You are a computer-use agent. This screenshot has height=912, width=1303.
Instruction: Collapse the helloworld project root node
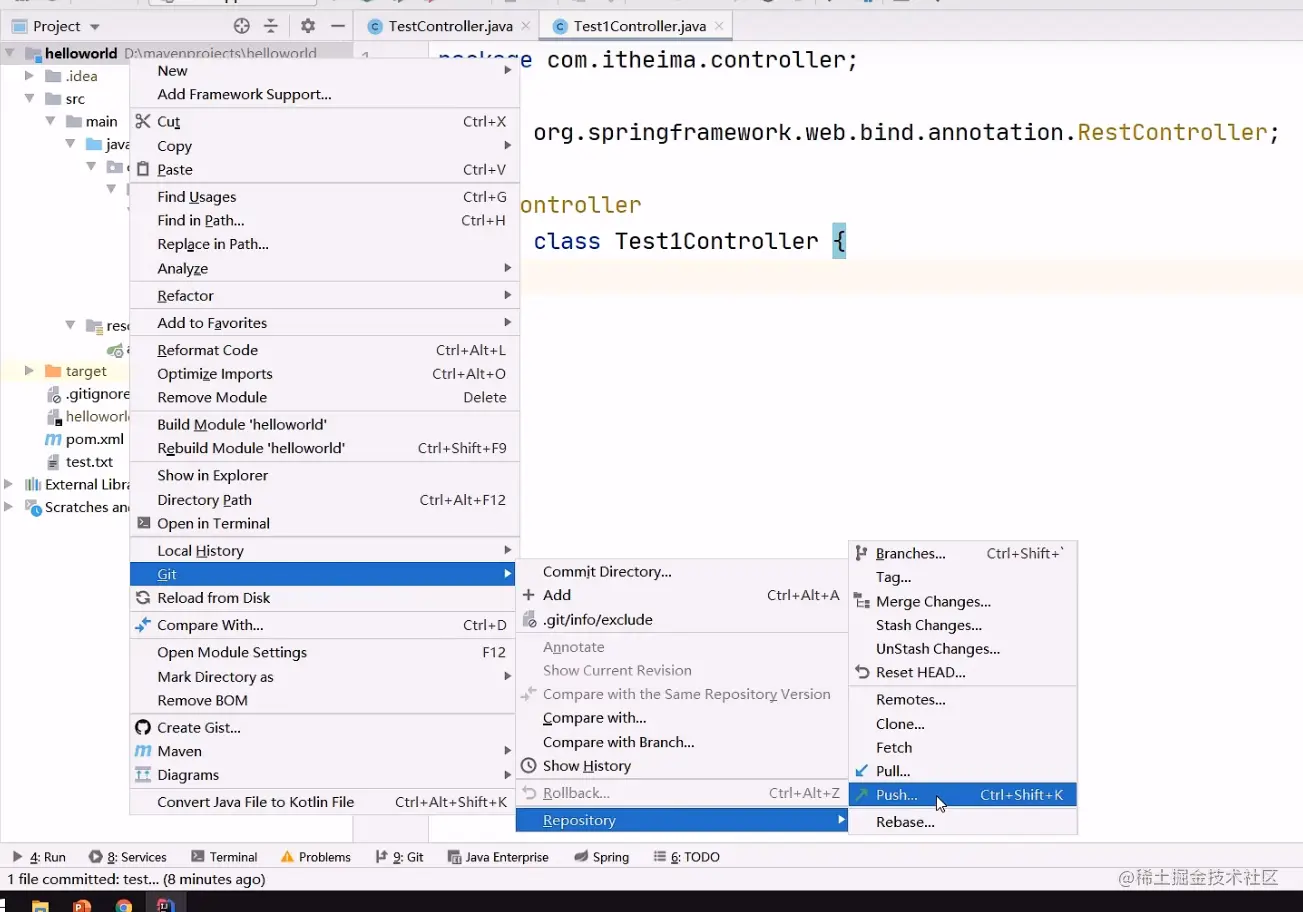pos(10,53)
